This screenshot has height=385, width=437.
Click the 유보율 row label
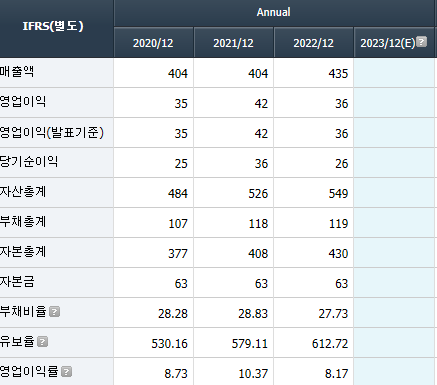click(x=17, y=342)
